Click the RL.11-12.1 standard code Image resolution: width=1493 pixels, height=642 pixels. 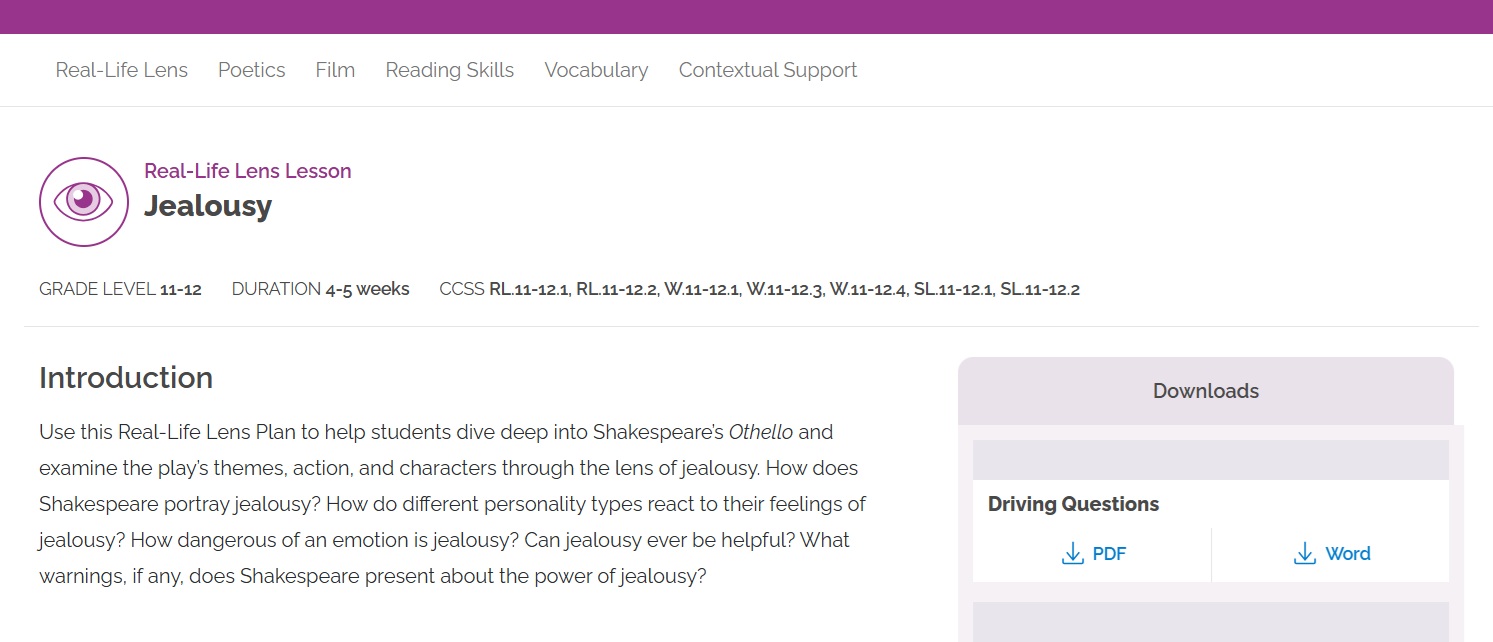pyautogui.click(x=529, y=290)
